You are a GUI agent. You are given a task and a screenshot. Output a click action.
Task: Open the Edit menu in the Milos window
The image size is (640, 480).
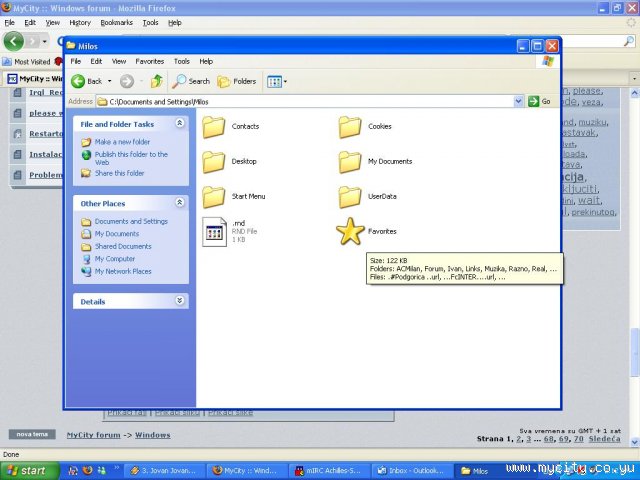point(96,61)
